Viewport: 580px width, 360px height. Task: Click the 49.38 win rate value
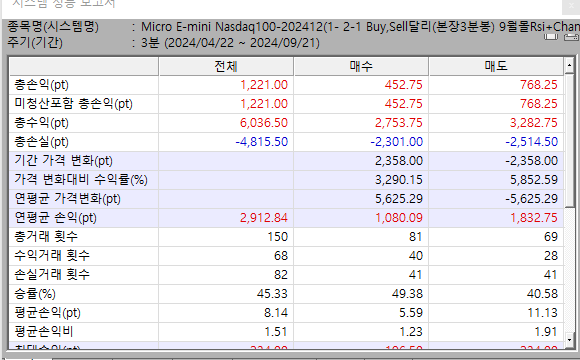407,294
